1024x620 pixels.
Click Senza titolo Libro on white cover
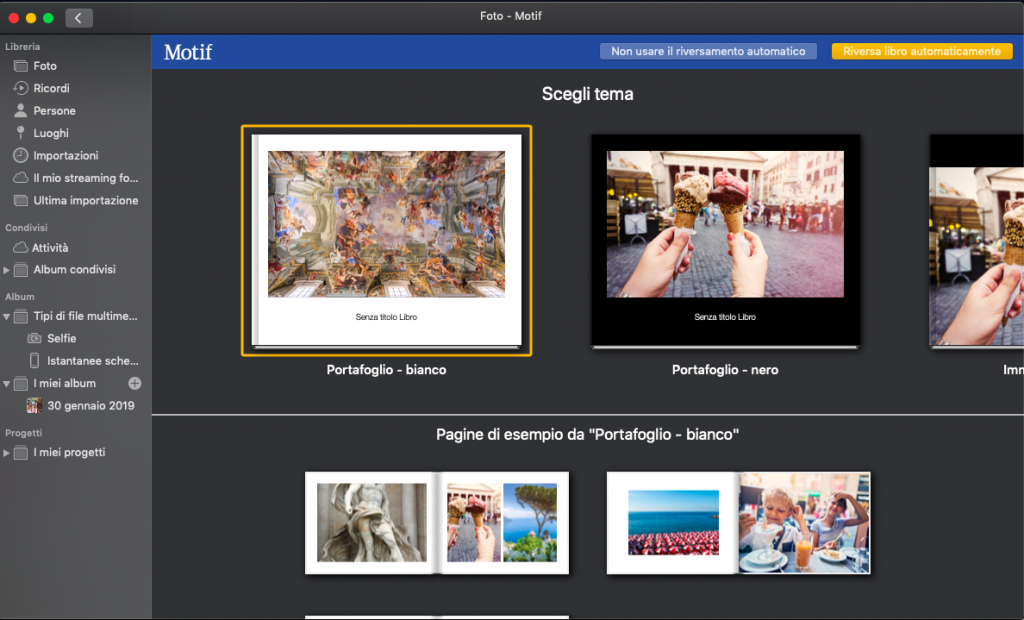click(x=387, y=317)
